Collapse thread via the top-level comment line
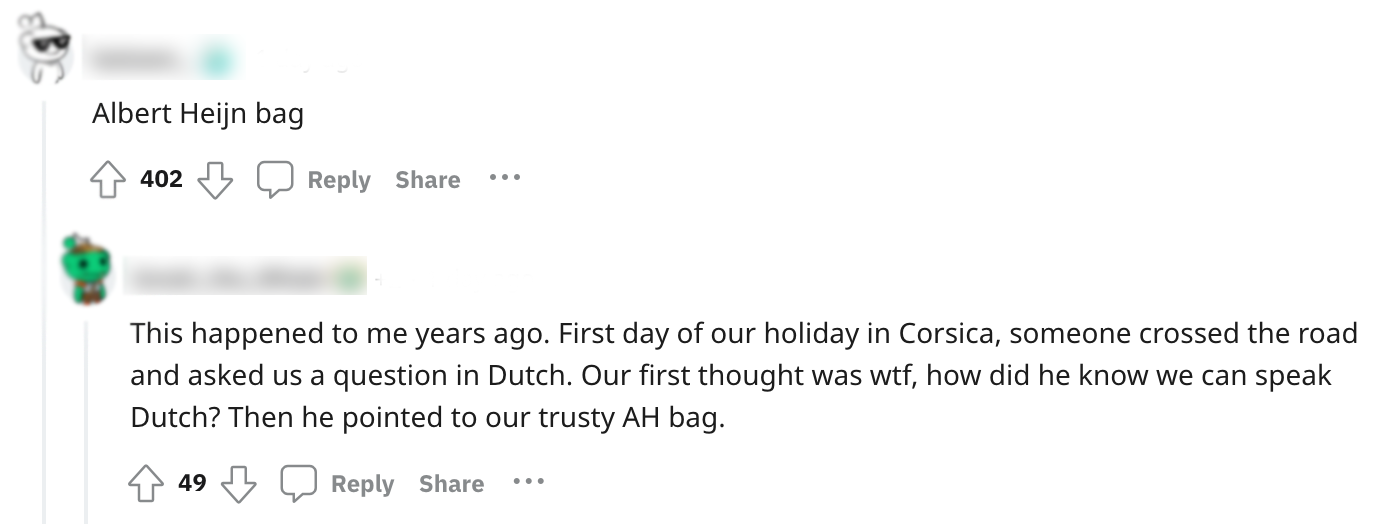This screenshot has width=1386, height=524. (44, 300)
